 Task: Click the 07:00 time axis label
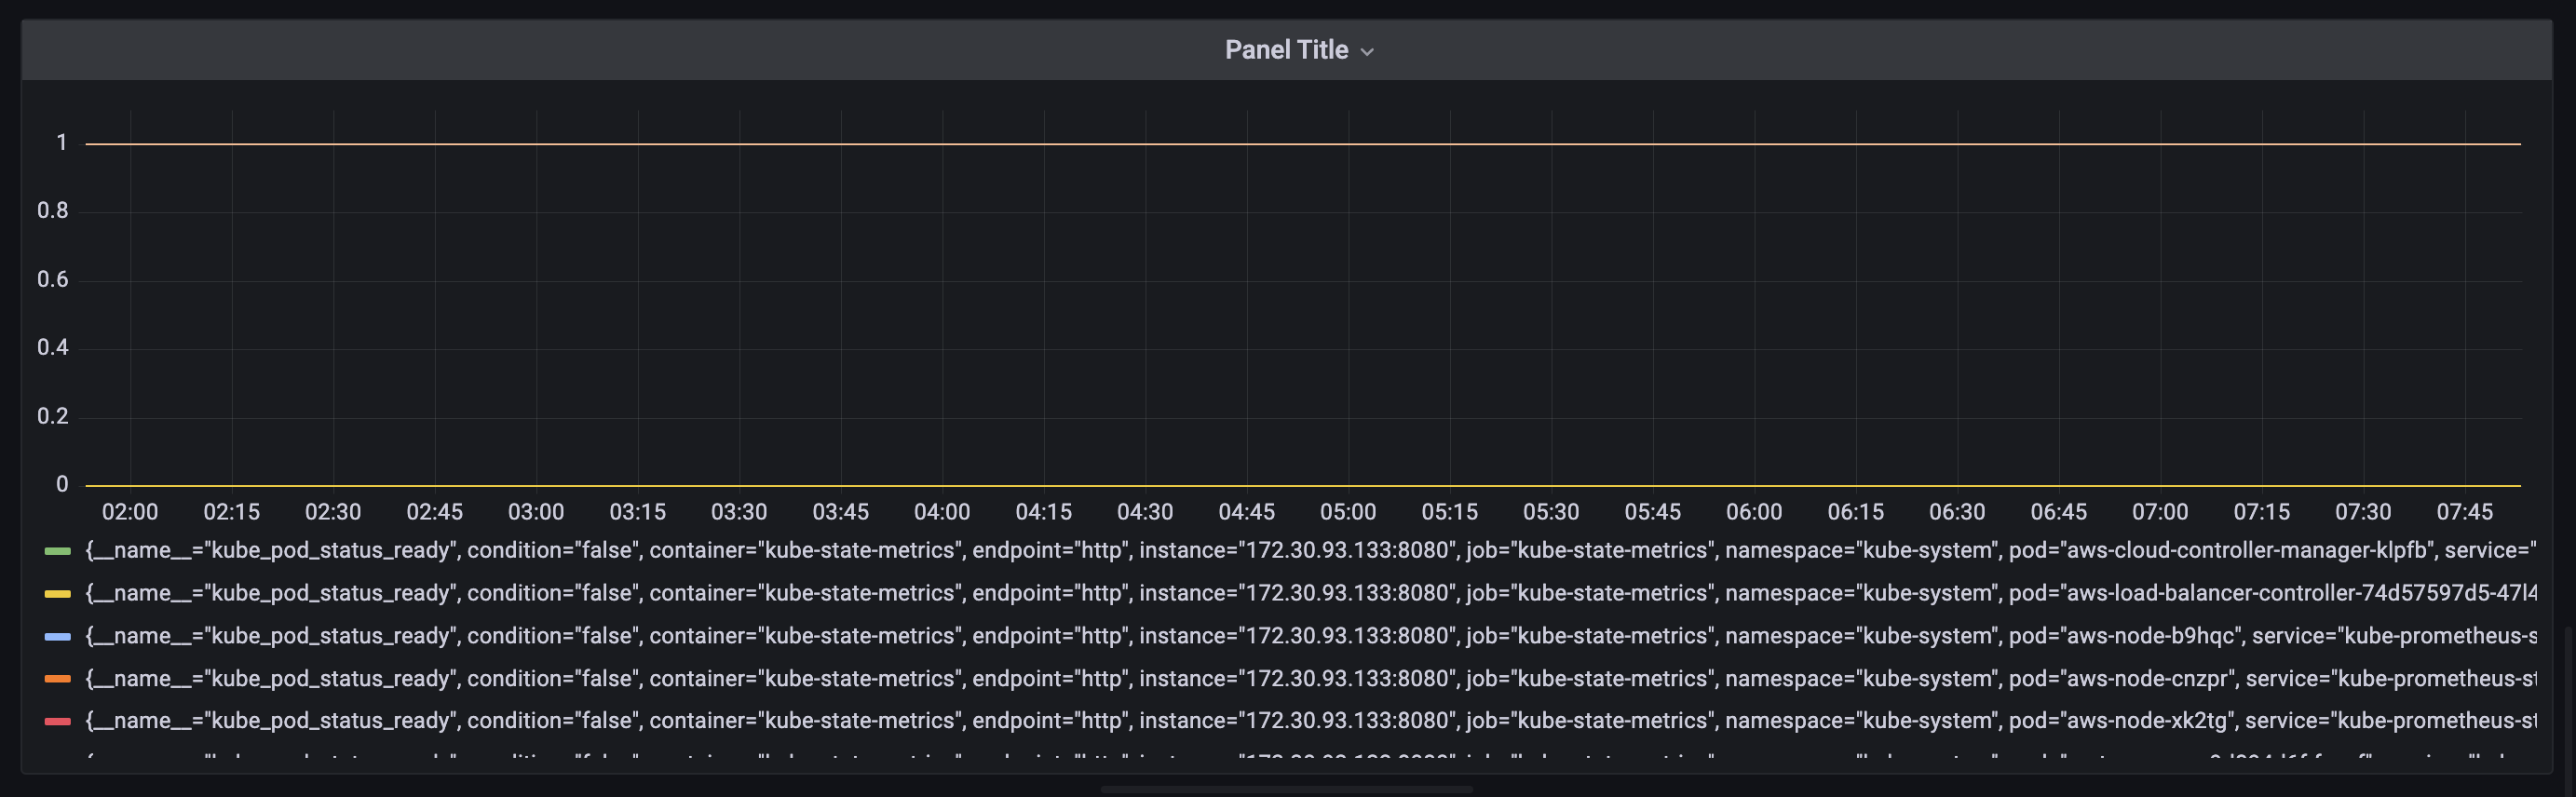point(2160,512)
